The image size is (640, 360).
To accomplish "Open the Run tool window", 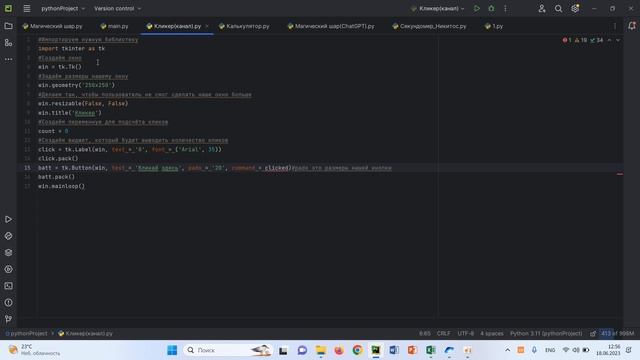I will tap(8, 220).
